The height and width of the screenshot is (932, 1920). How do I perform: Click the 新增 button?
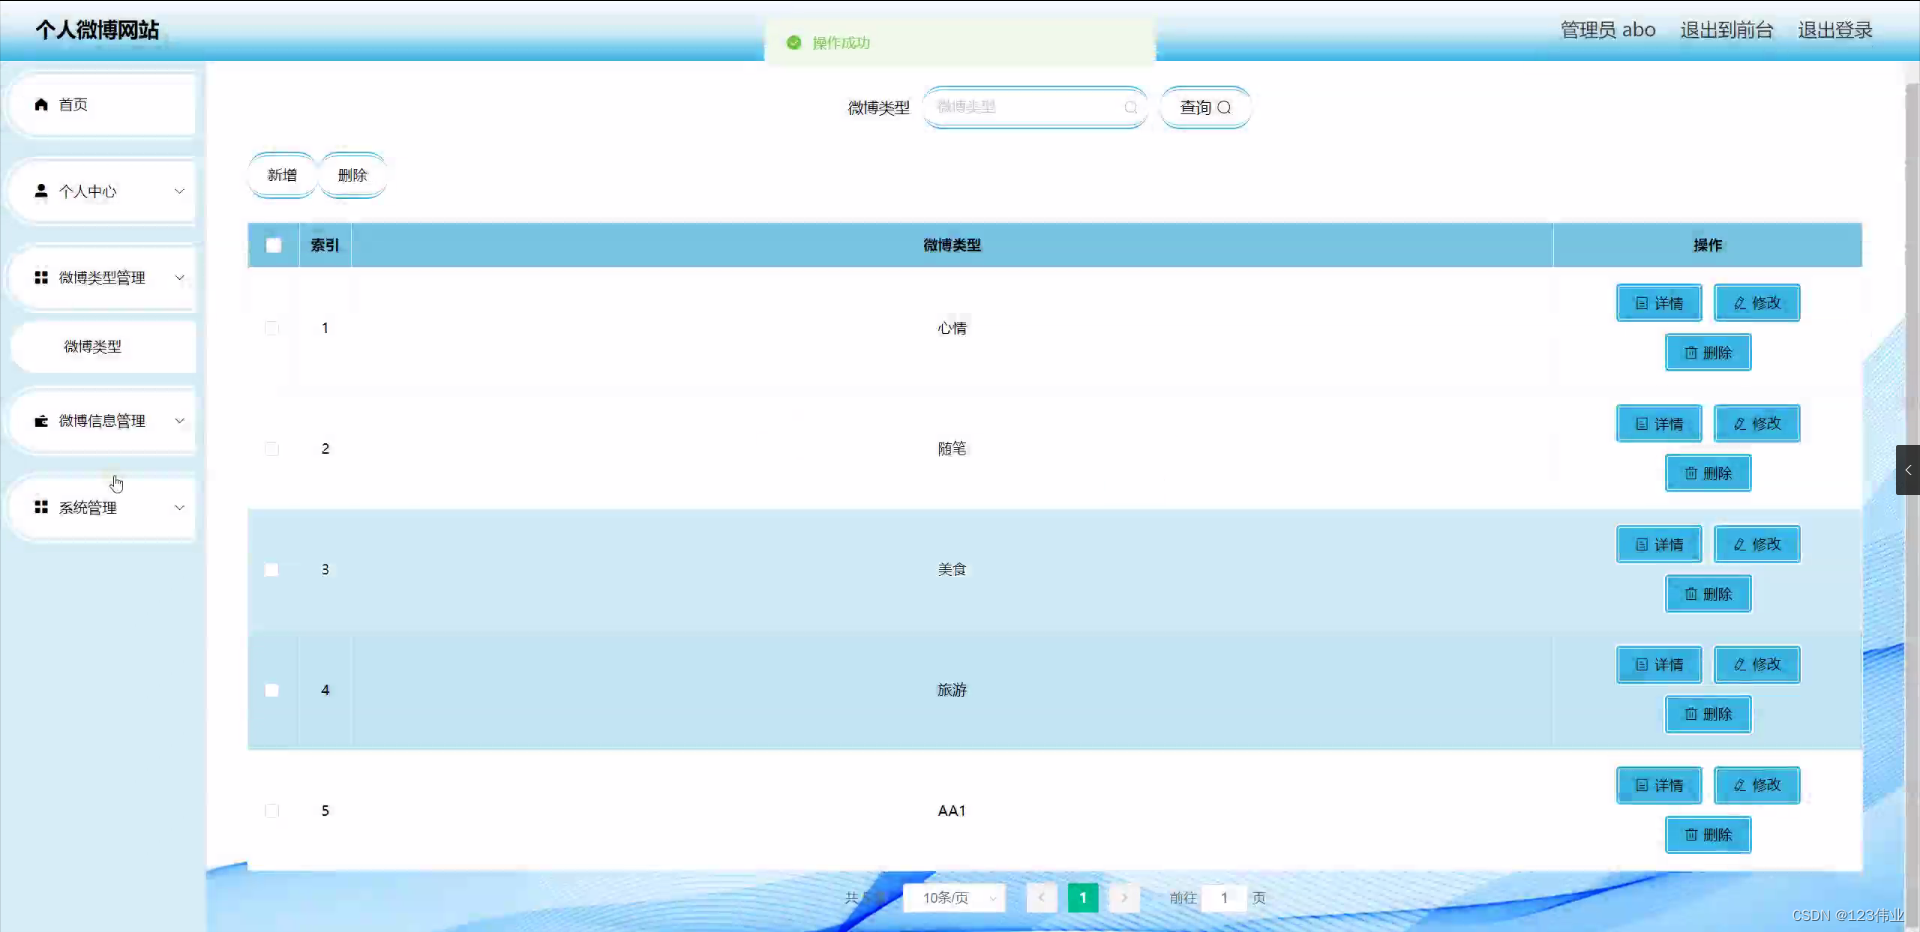[281, 174]
